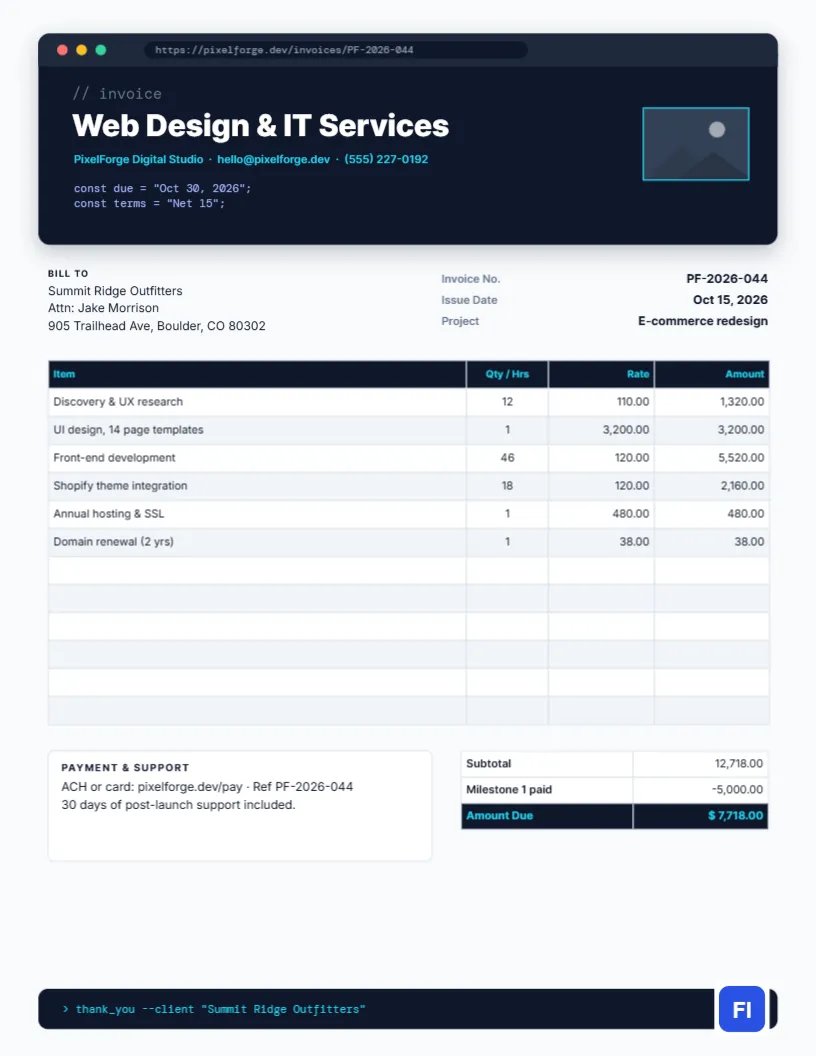816x1056 pixels.
Task: Click the 18 hours cell
Action: [x=507, y=486]
